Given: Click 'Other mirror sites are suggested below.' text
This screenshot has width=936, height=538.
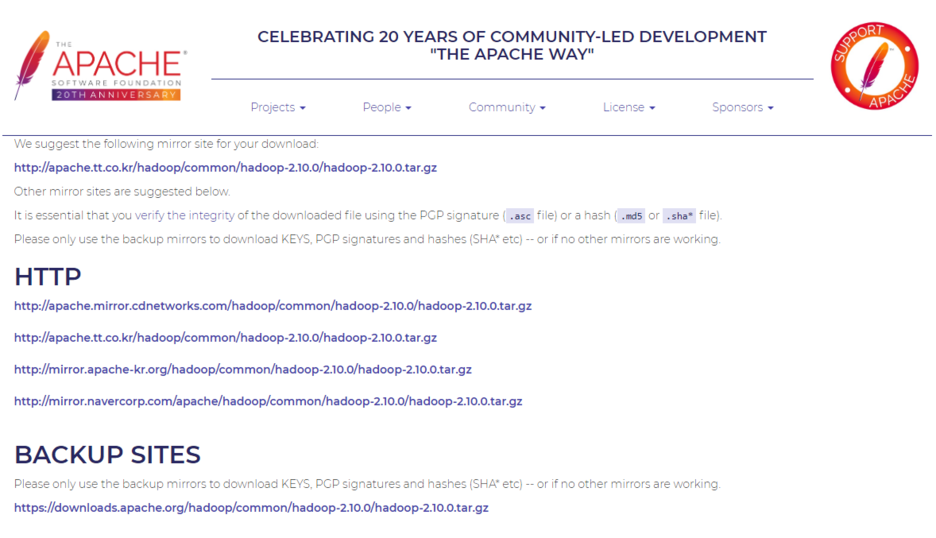Looking at the screenshot, I should click(x=122, y=192).
